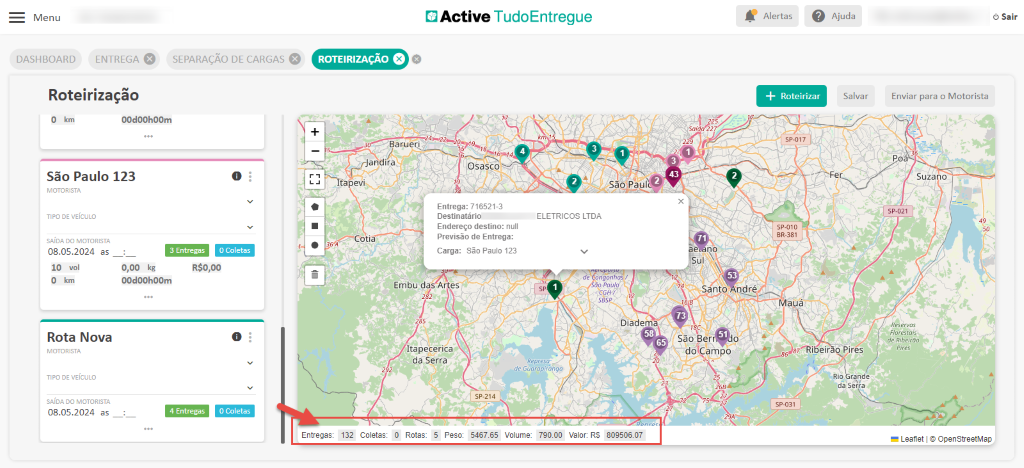Expand ellipsis on topmost partial card
The height and width of the screenshot is (468, 1024).
149,136
